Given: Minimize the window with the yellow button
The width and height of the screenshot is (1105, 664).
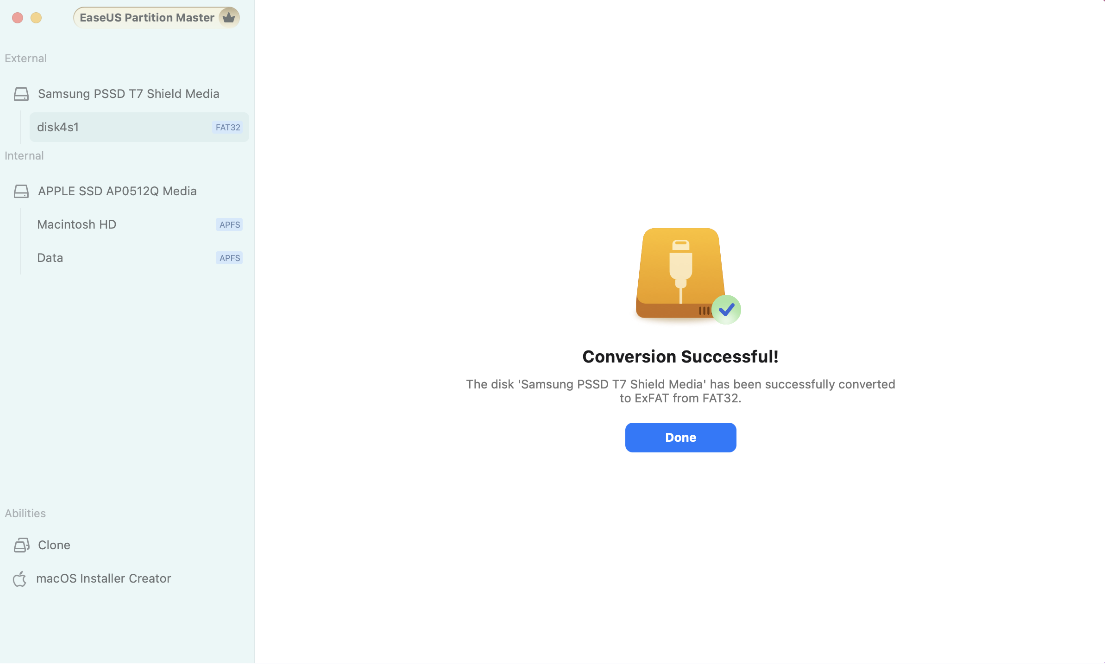Looking at the screenshot, I should point(36,18).
